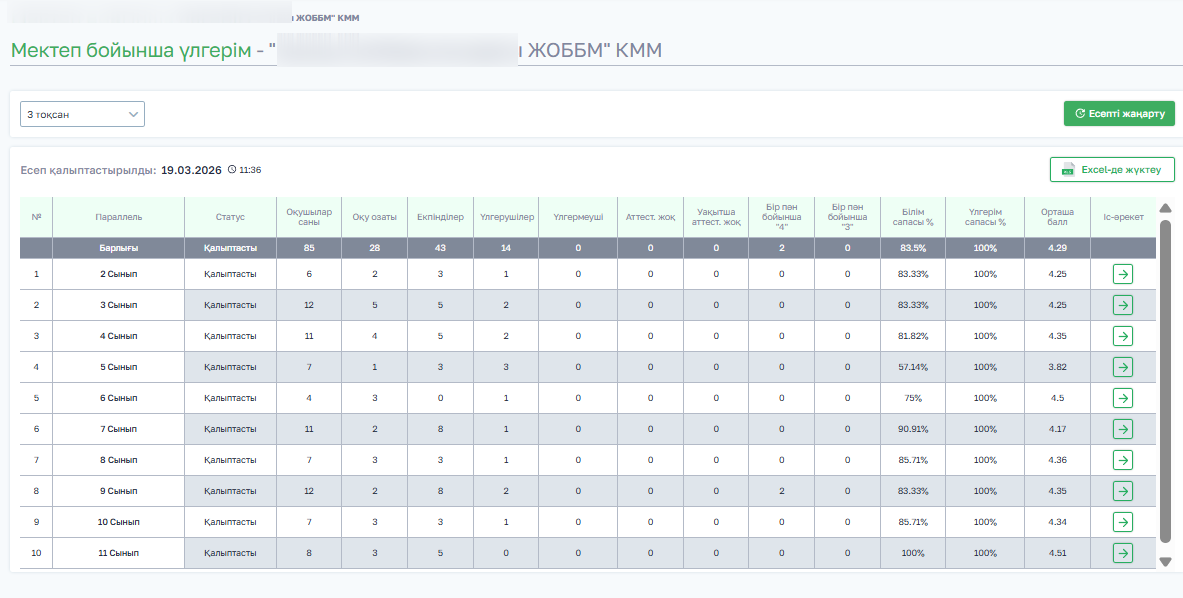The width and height of the screenshot is (1183, 598).
Task: Click the Білім сапасы % column header
Action: click(x=913, y=217)
